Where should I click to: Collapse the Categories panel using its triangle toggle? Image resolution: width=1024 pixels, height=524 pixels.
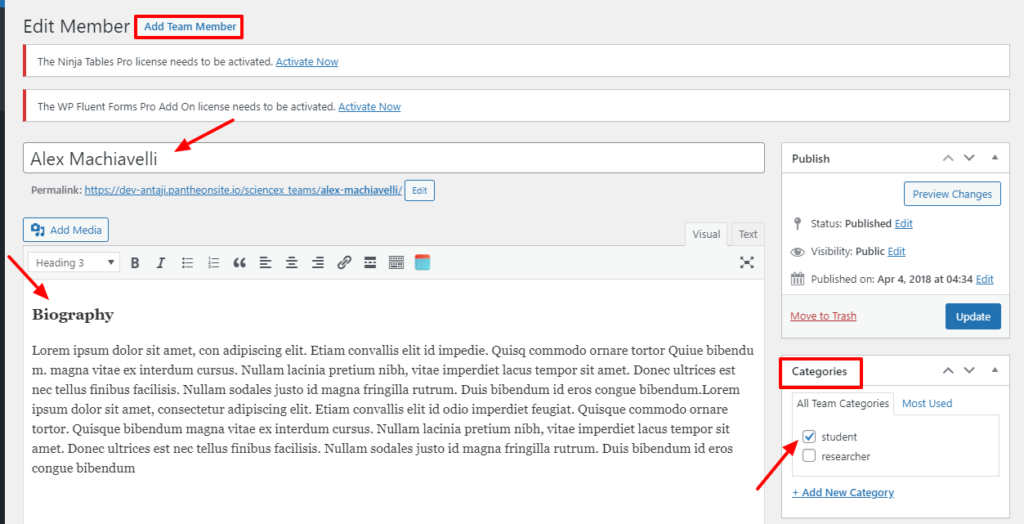point(994,371)
